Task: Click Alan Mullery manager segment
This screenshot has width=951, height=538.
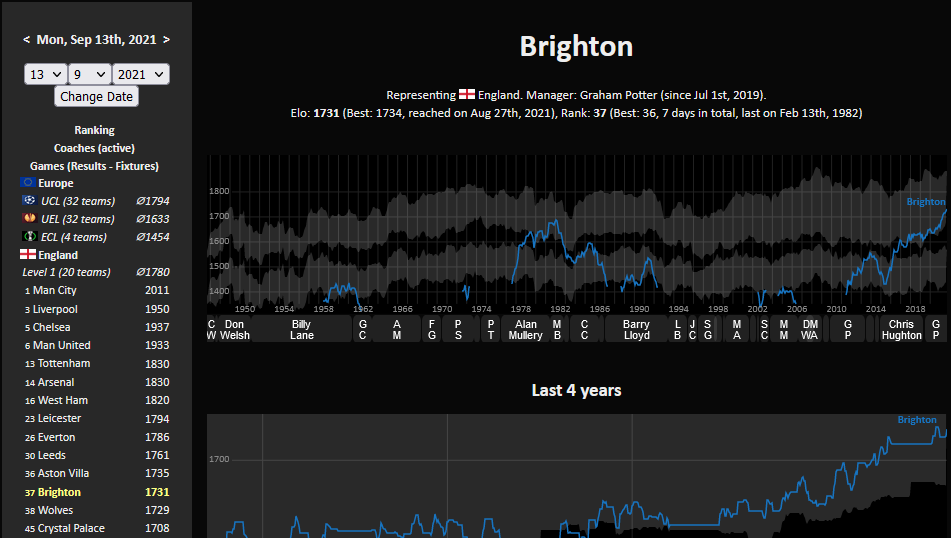Action: coord(525,329)
